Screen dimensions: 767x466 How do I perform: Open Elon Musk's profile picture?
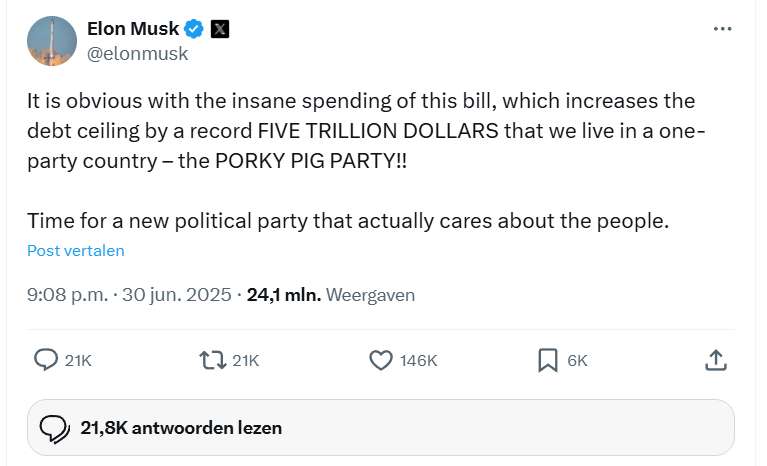(51, 41)
